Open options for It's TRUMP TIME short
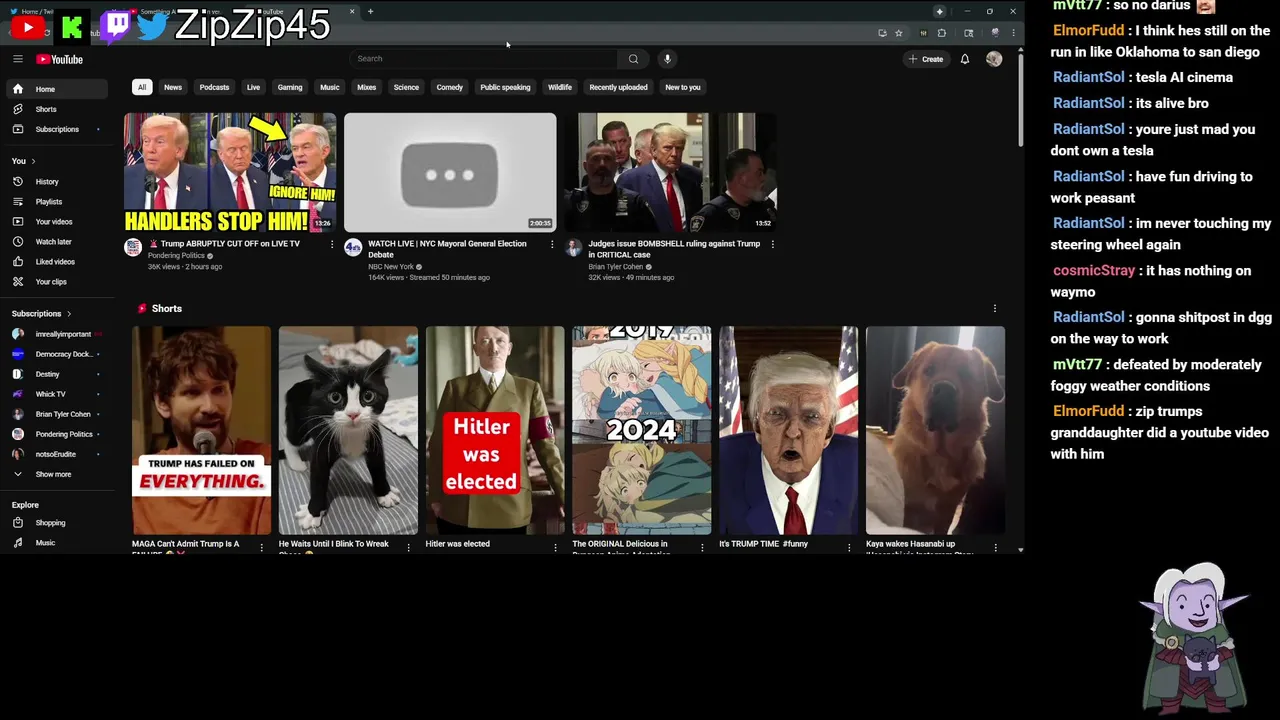This screenshot has width=1280, height=720. click(848, 547)
